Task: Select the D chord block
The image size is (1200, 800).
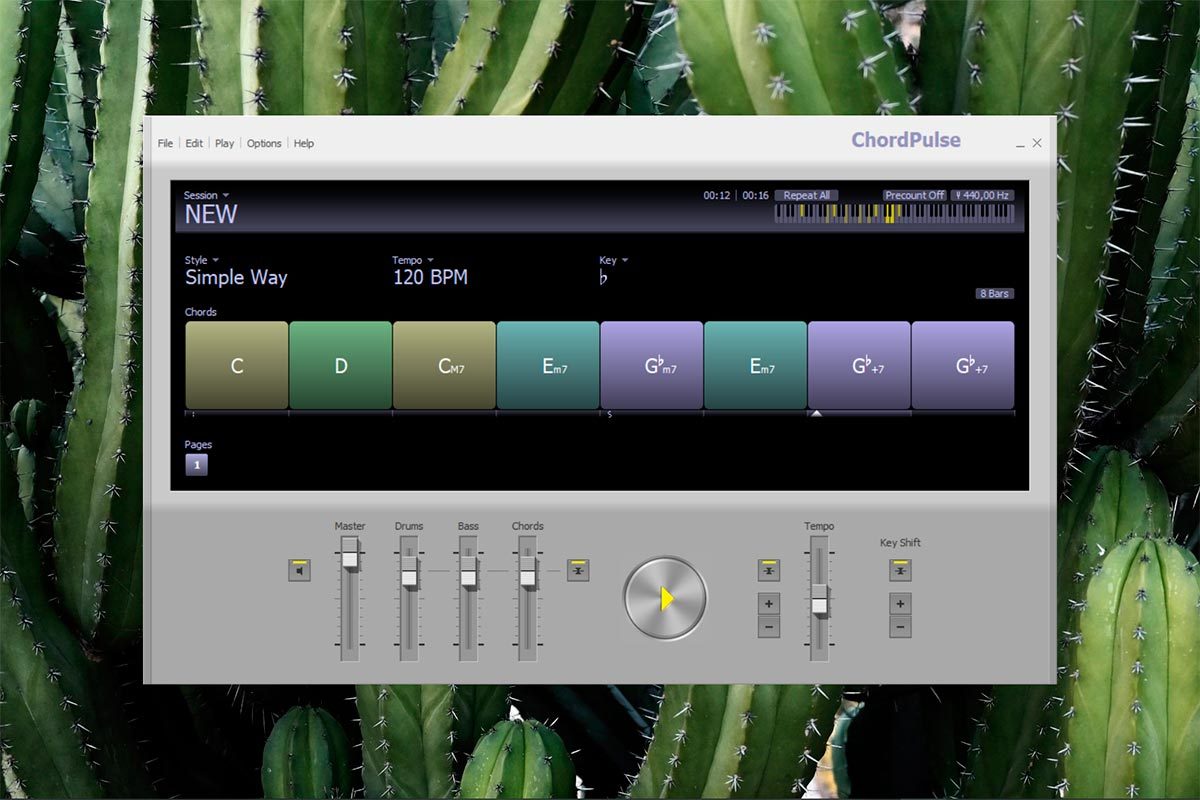Action: pyautogui.click(x=341, y=365)
